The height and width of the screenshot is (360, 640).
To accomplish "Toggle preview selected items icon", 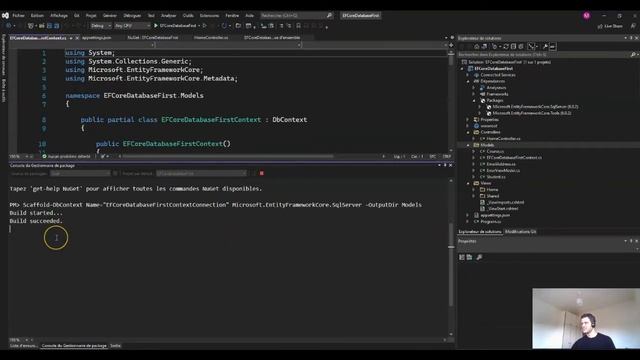I will 553,47.
